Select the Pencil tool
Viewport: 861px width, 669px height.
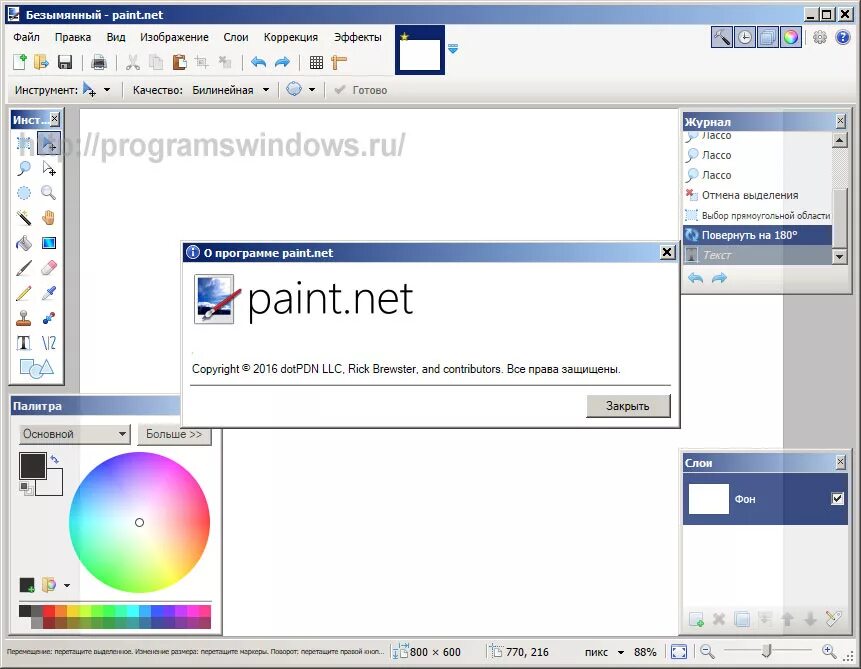(x=24, y=293)
